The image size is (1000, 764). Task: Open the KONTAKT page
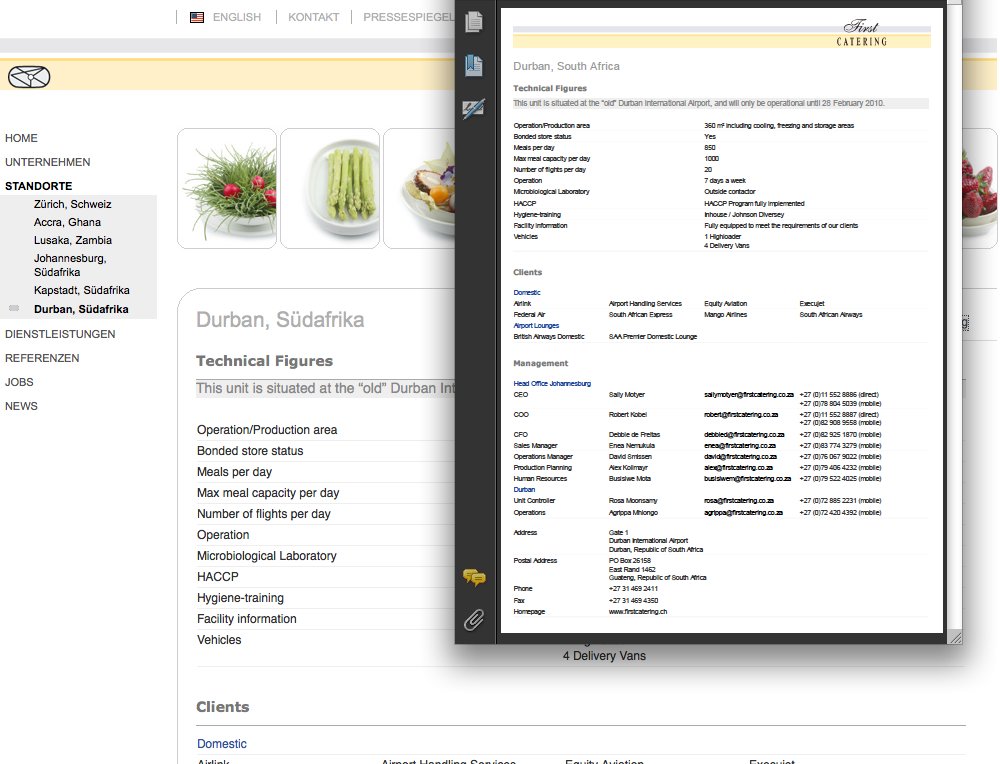point(313,17)
